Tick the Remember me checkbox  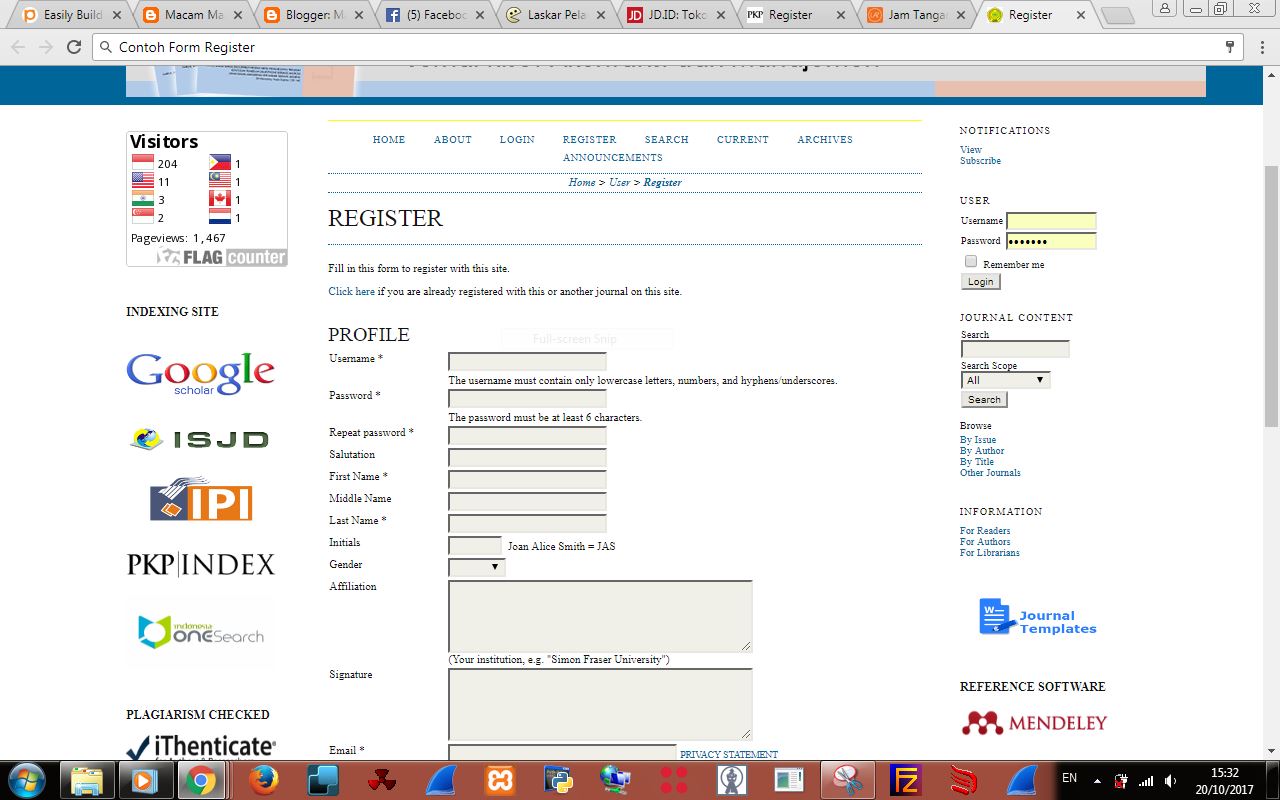tap(971, 262)
